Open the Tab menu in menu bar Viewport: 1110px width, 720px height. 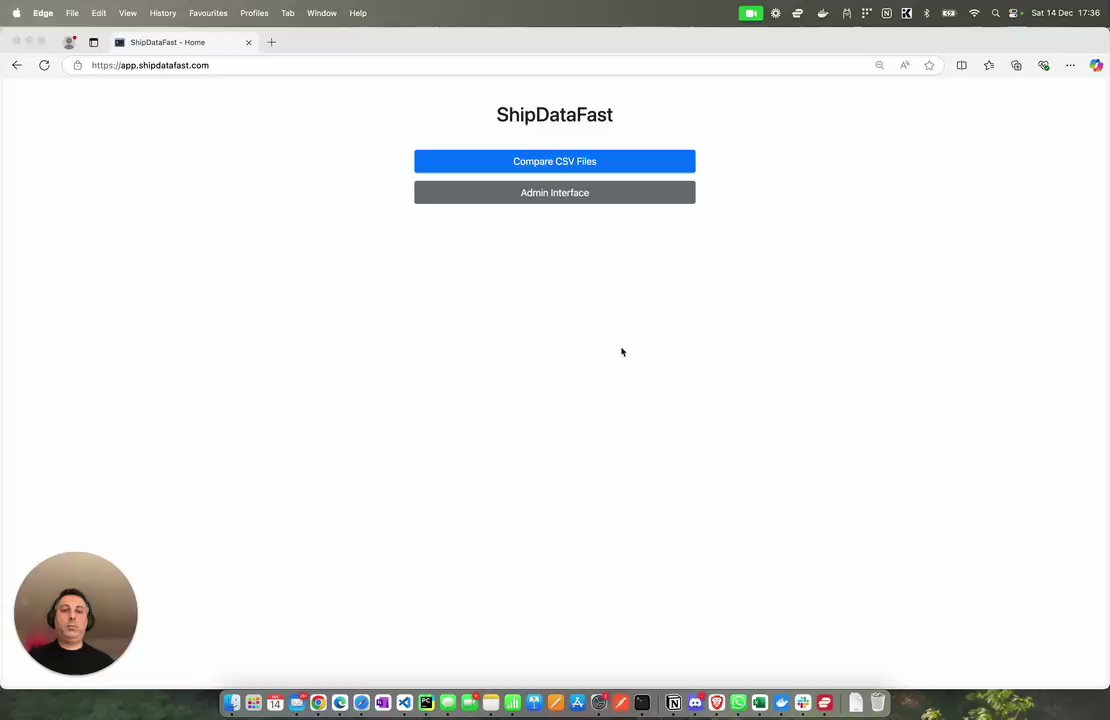tap(287, 13)
